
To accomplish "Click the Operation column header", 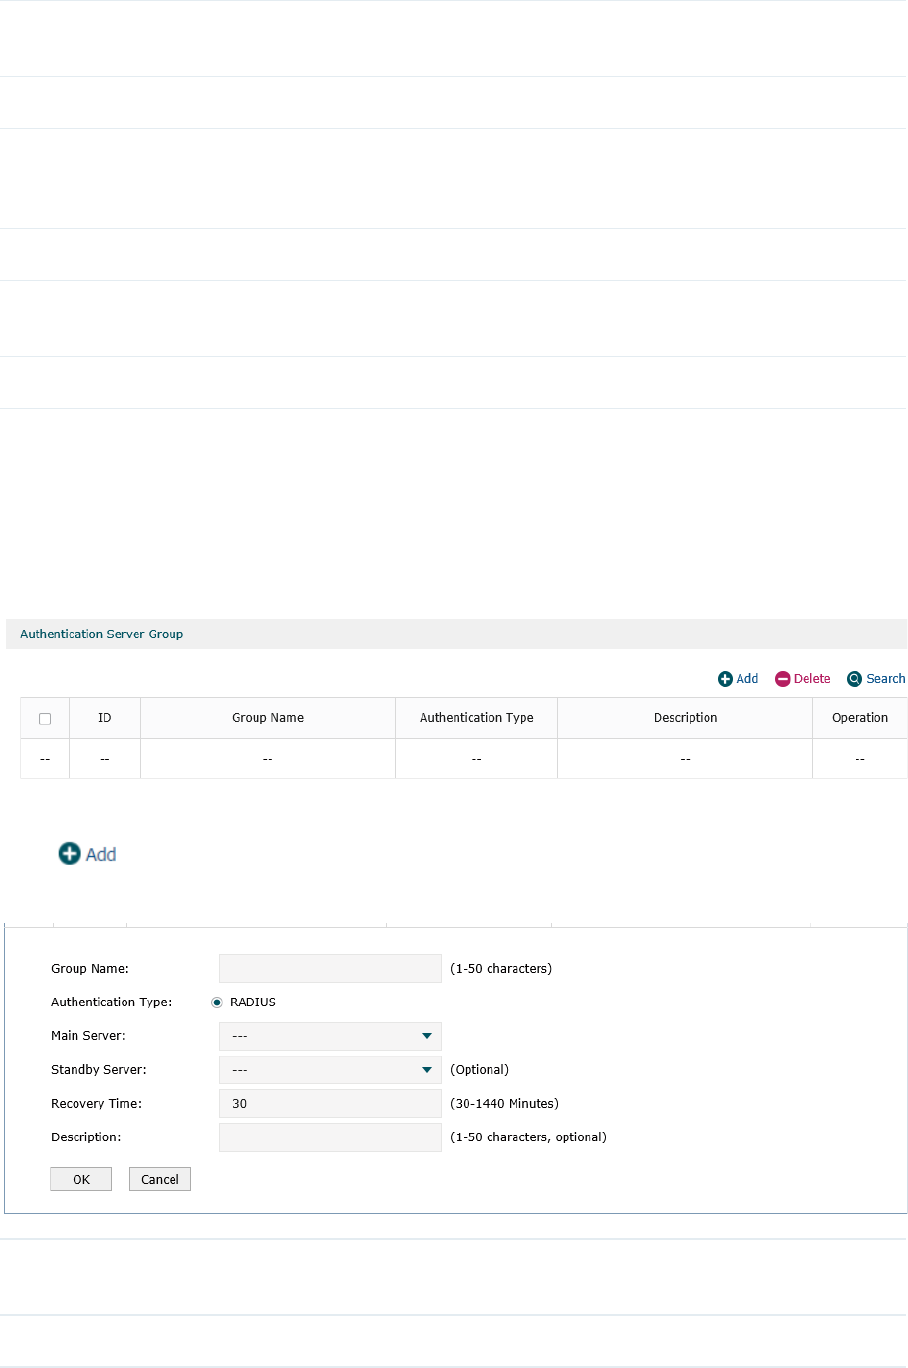I will (860, 718).
